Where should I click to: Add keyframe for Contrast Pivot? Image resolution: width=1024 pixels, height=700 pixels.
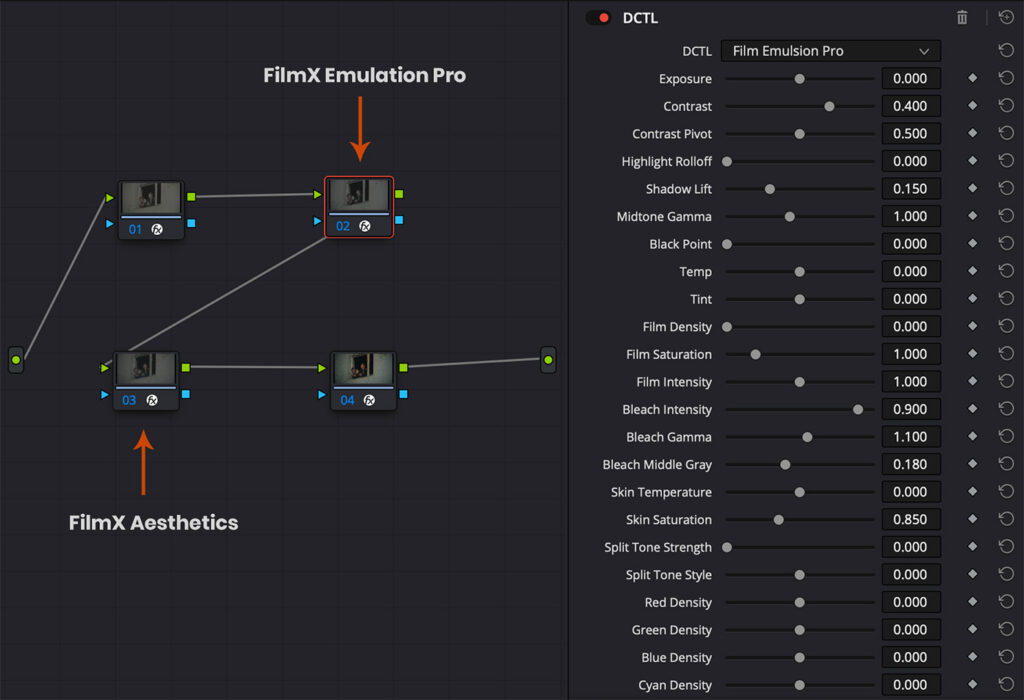click(x=972, y=133)
